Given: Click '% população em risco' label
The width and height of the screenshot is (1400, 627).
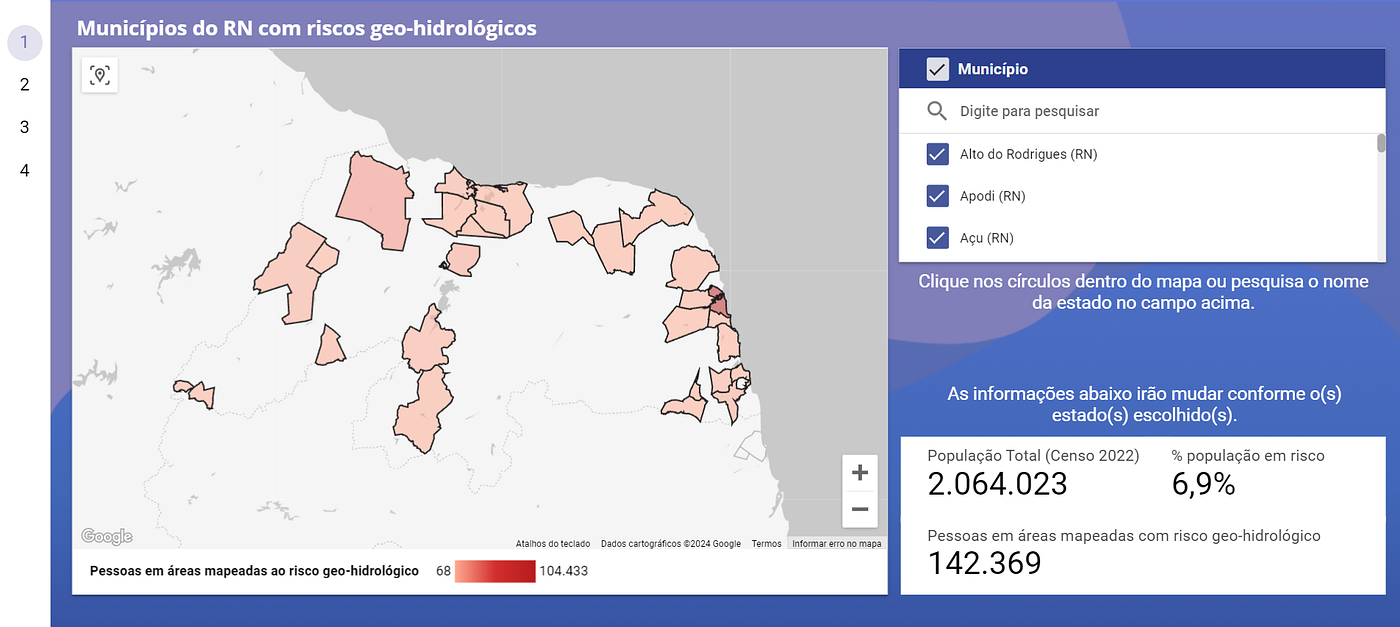Looking at the screenshot, I should (1248, 455).
